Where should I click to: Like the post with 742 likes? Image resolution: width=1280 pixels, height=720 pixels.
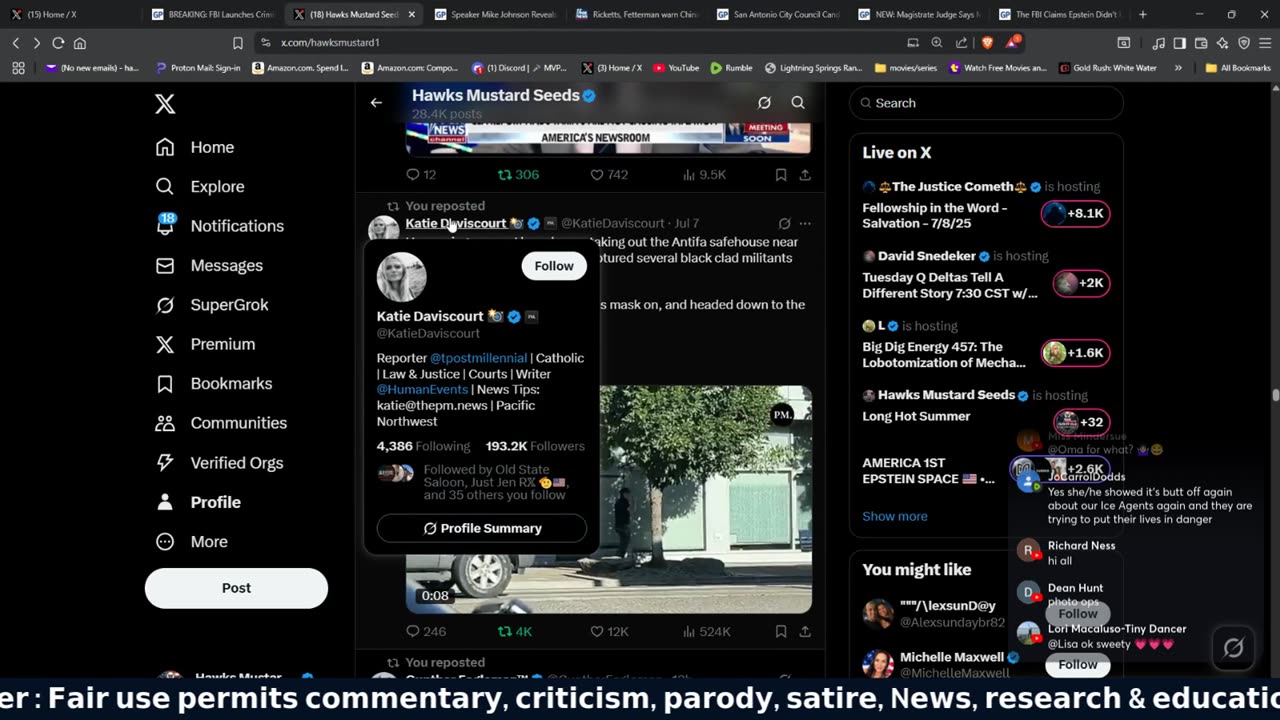point(609,174)
